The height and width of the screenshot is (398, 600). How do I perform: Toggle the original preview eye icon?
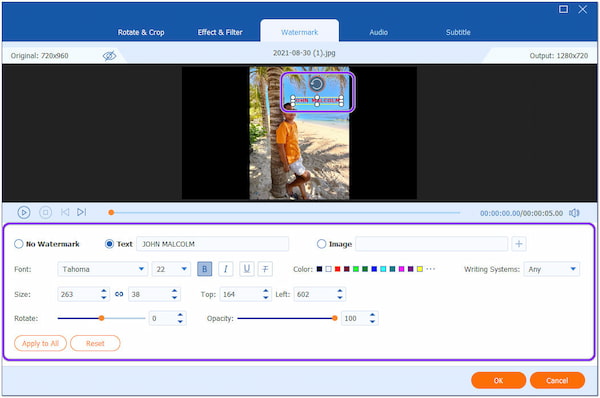[109, 56]
